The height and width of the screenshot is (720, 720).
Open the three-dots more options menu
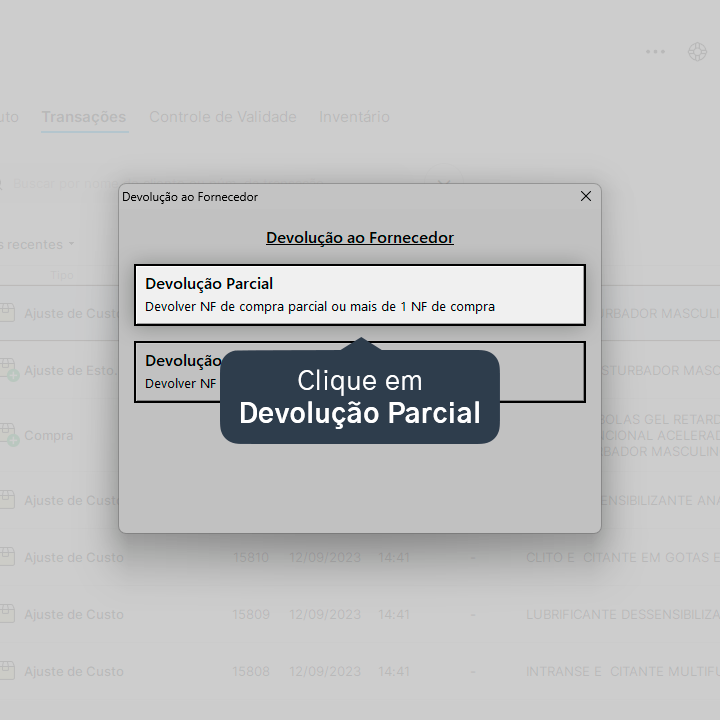655,51
